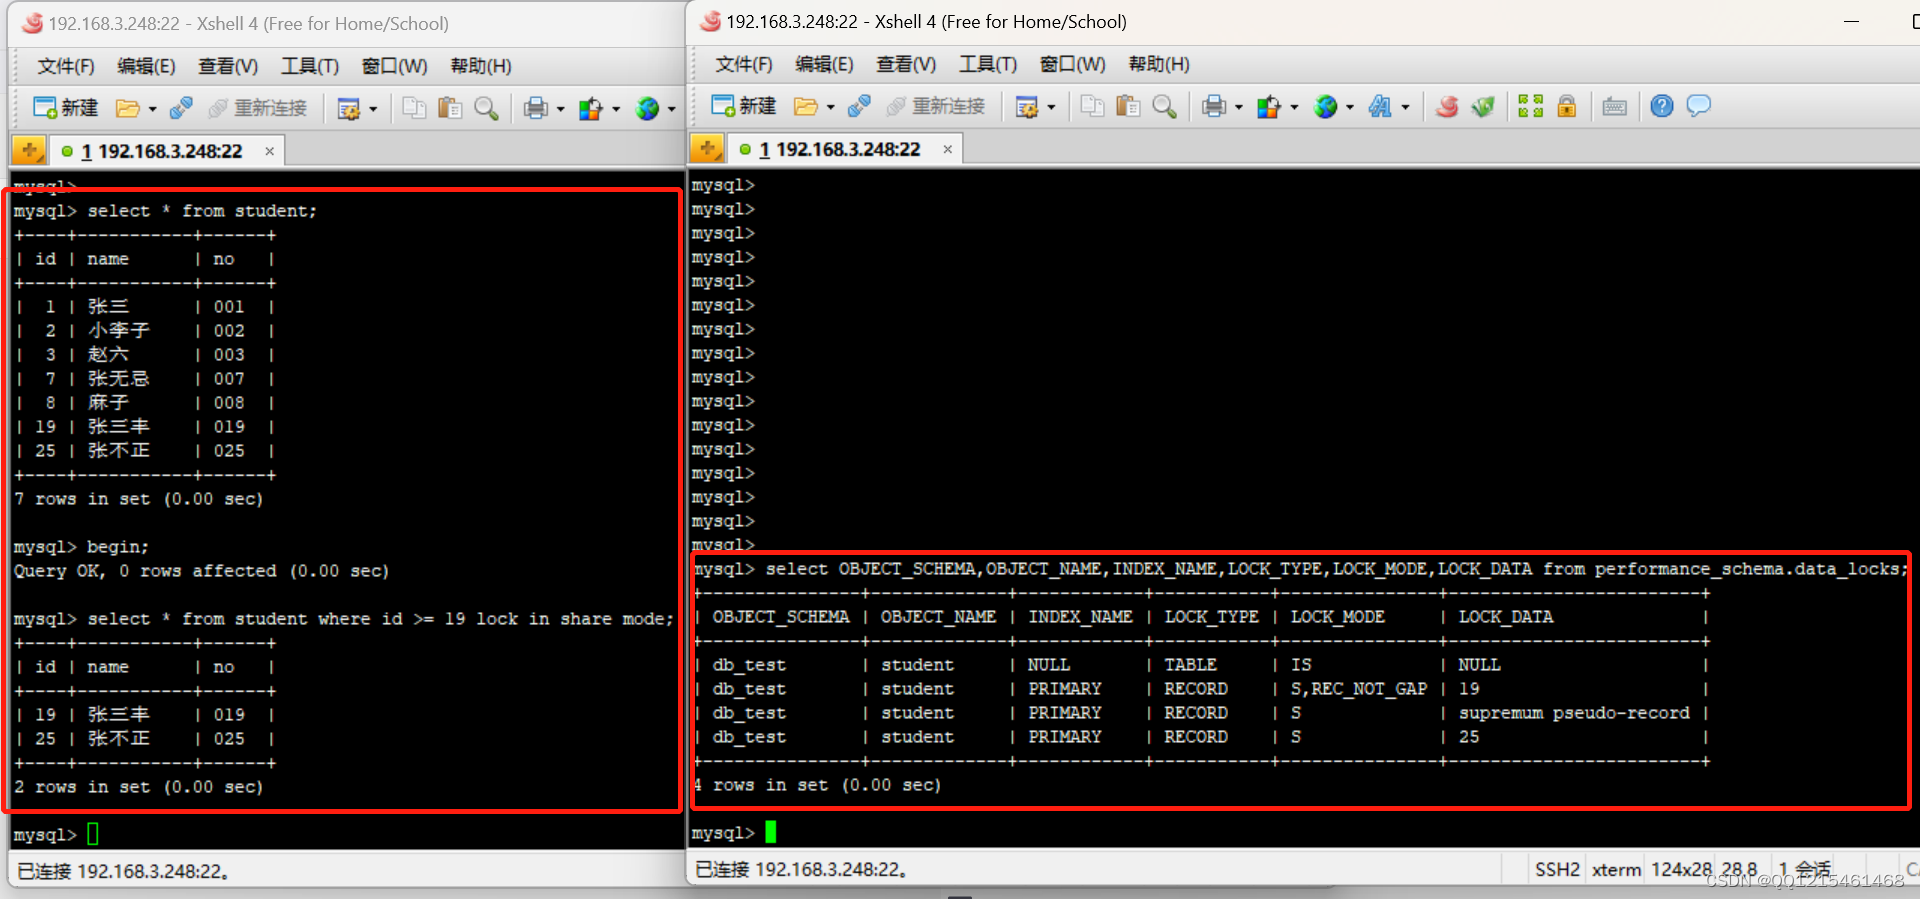Close the 192.168.3.248:22 tab in left window
The height and width of the screenshot is (899, 1920).
(x=269, y=151)
